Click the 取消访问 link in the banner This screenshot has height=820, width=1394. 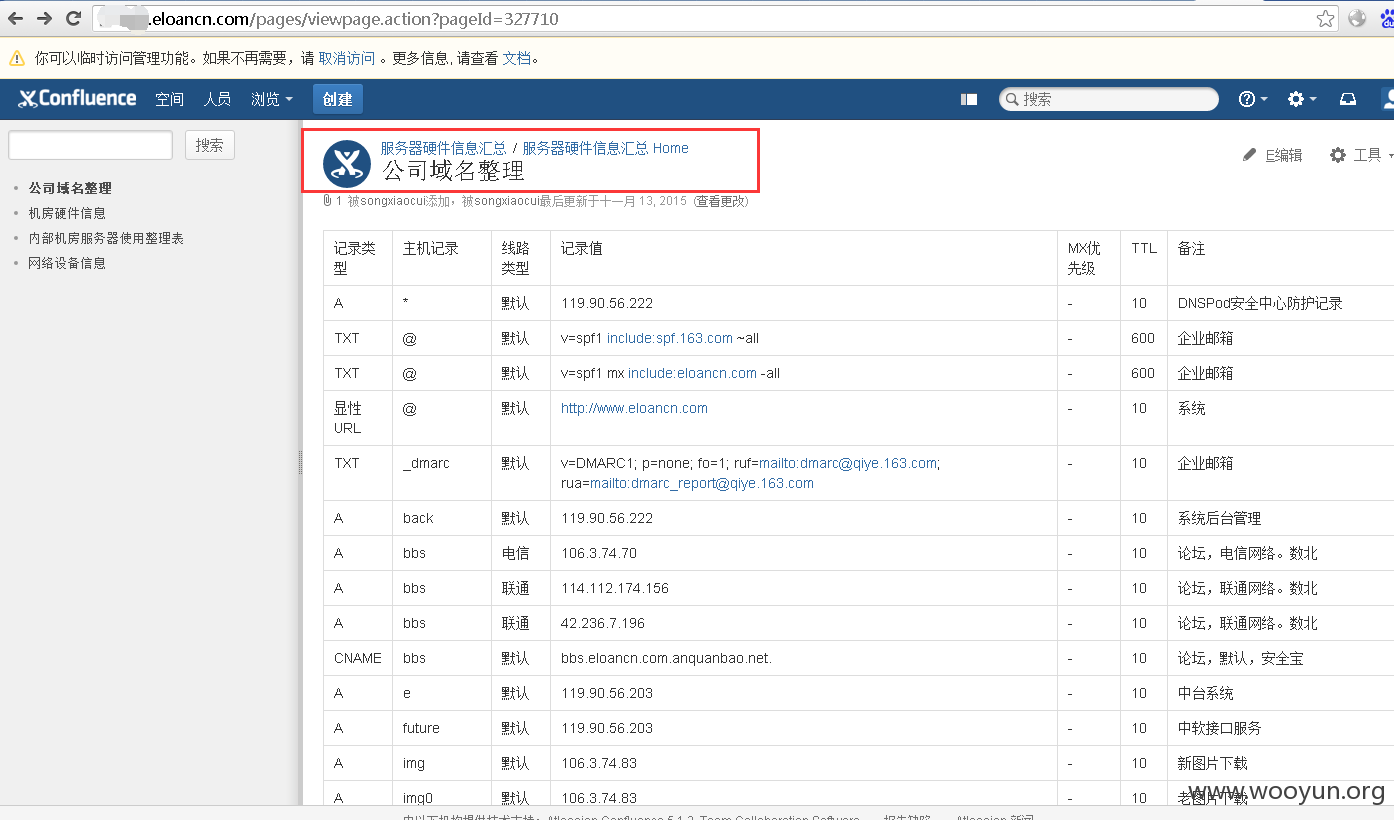pos(347,58)
